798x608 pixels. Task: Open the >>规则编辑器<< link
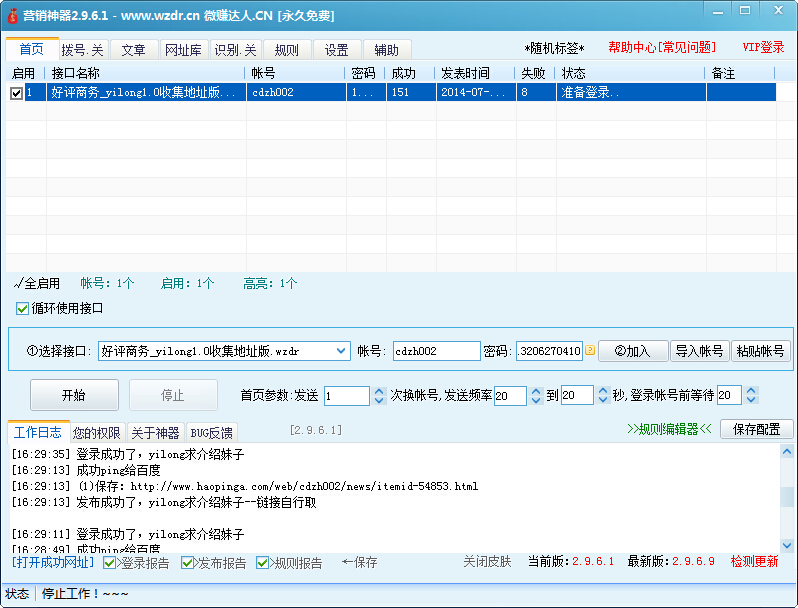[669, 429]
